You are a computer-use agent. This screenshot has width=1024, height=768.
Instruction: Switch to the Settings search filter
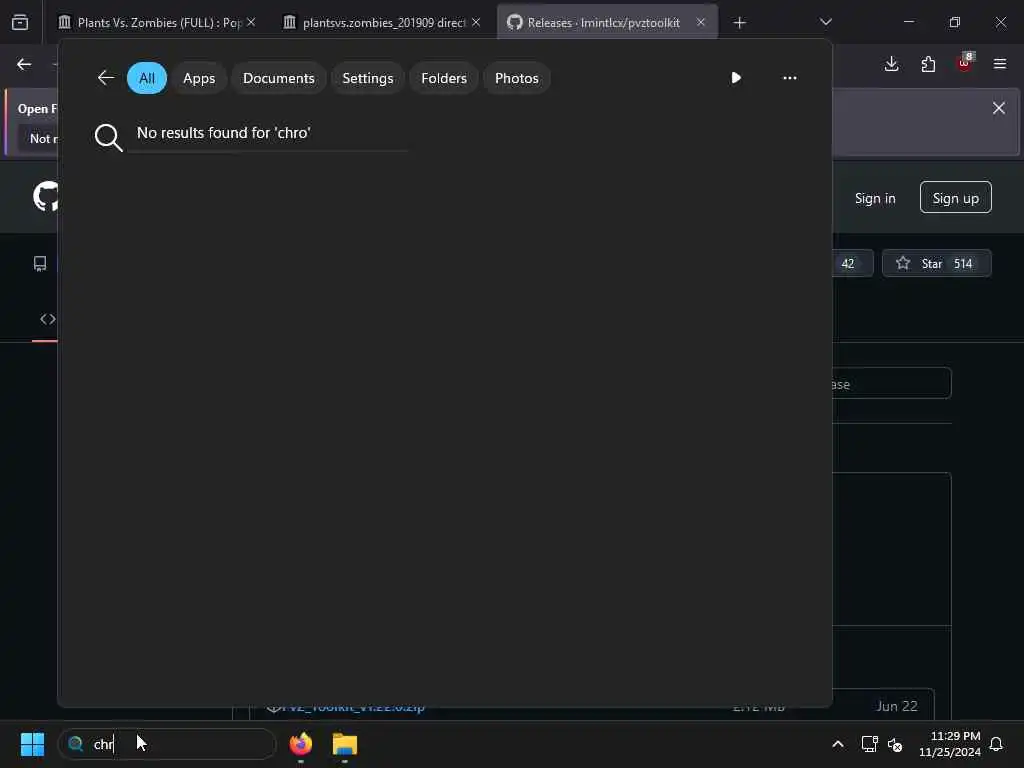click(x=368, y=78)
